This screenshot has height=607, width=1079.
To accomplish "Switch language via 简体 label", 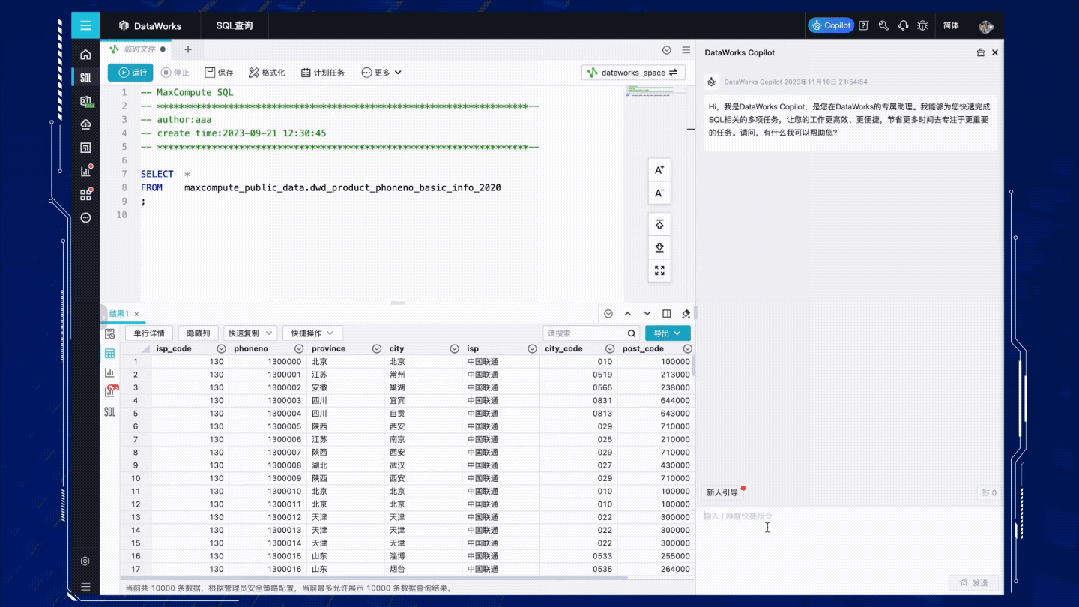I will [x=951, y=25].
